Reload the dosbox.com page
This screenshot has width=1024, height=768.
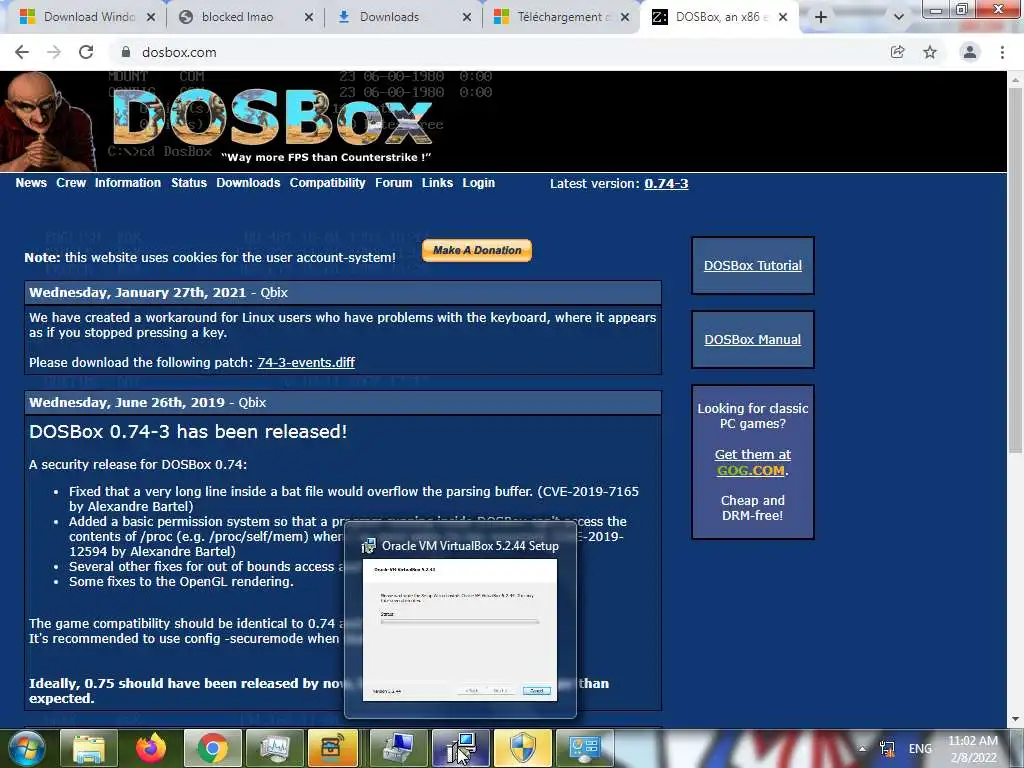coord(86,52)
